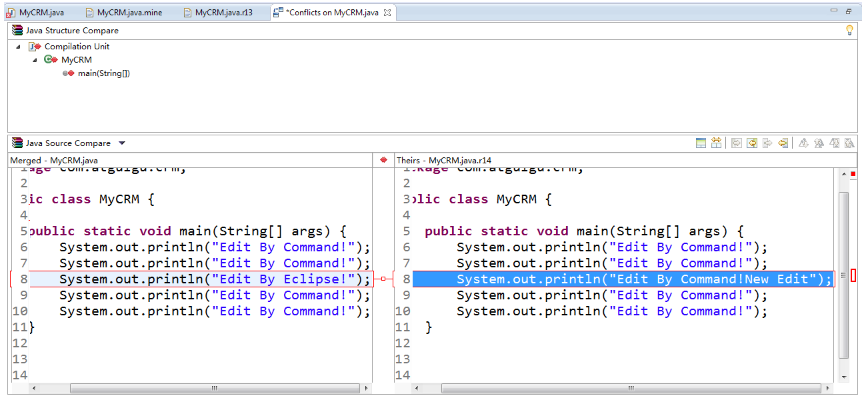This screenshot has width=864, height=402.
Task: Collapse the Compilation Unit tree node
Action: (19, 47)
